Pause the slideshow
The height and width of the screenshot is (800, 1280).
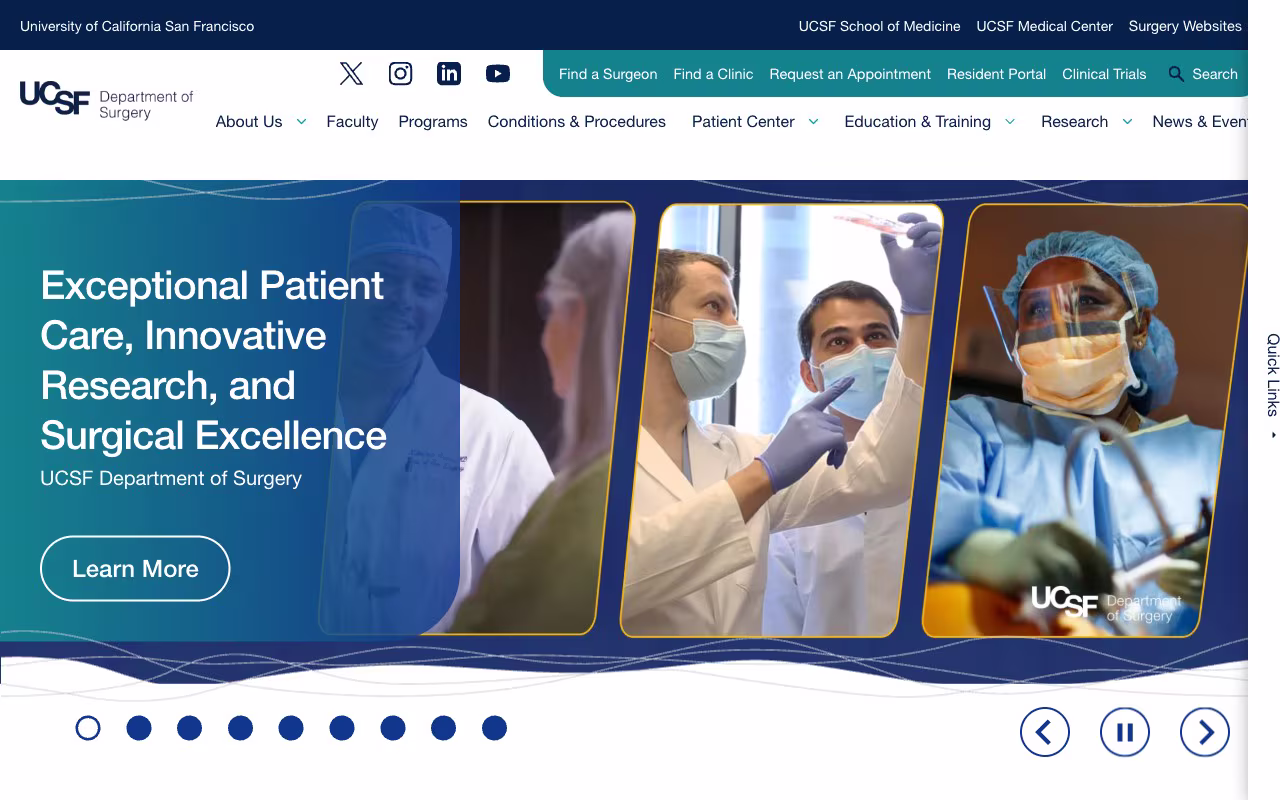[1125, 732]
